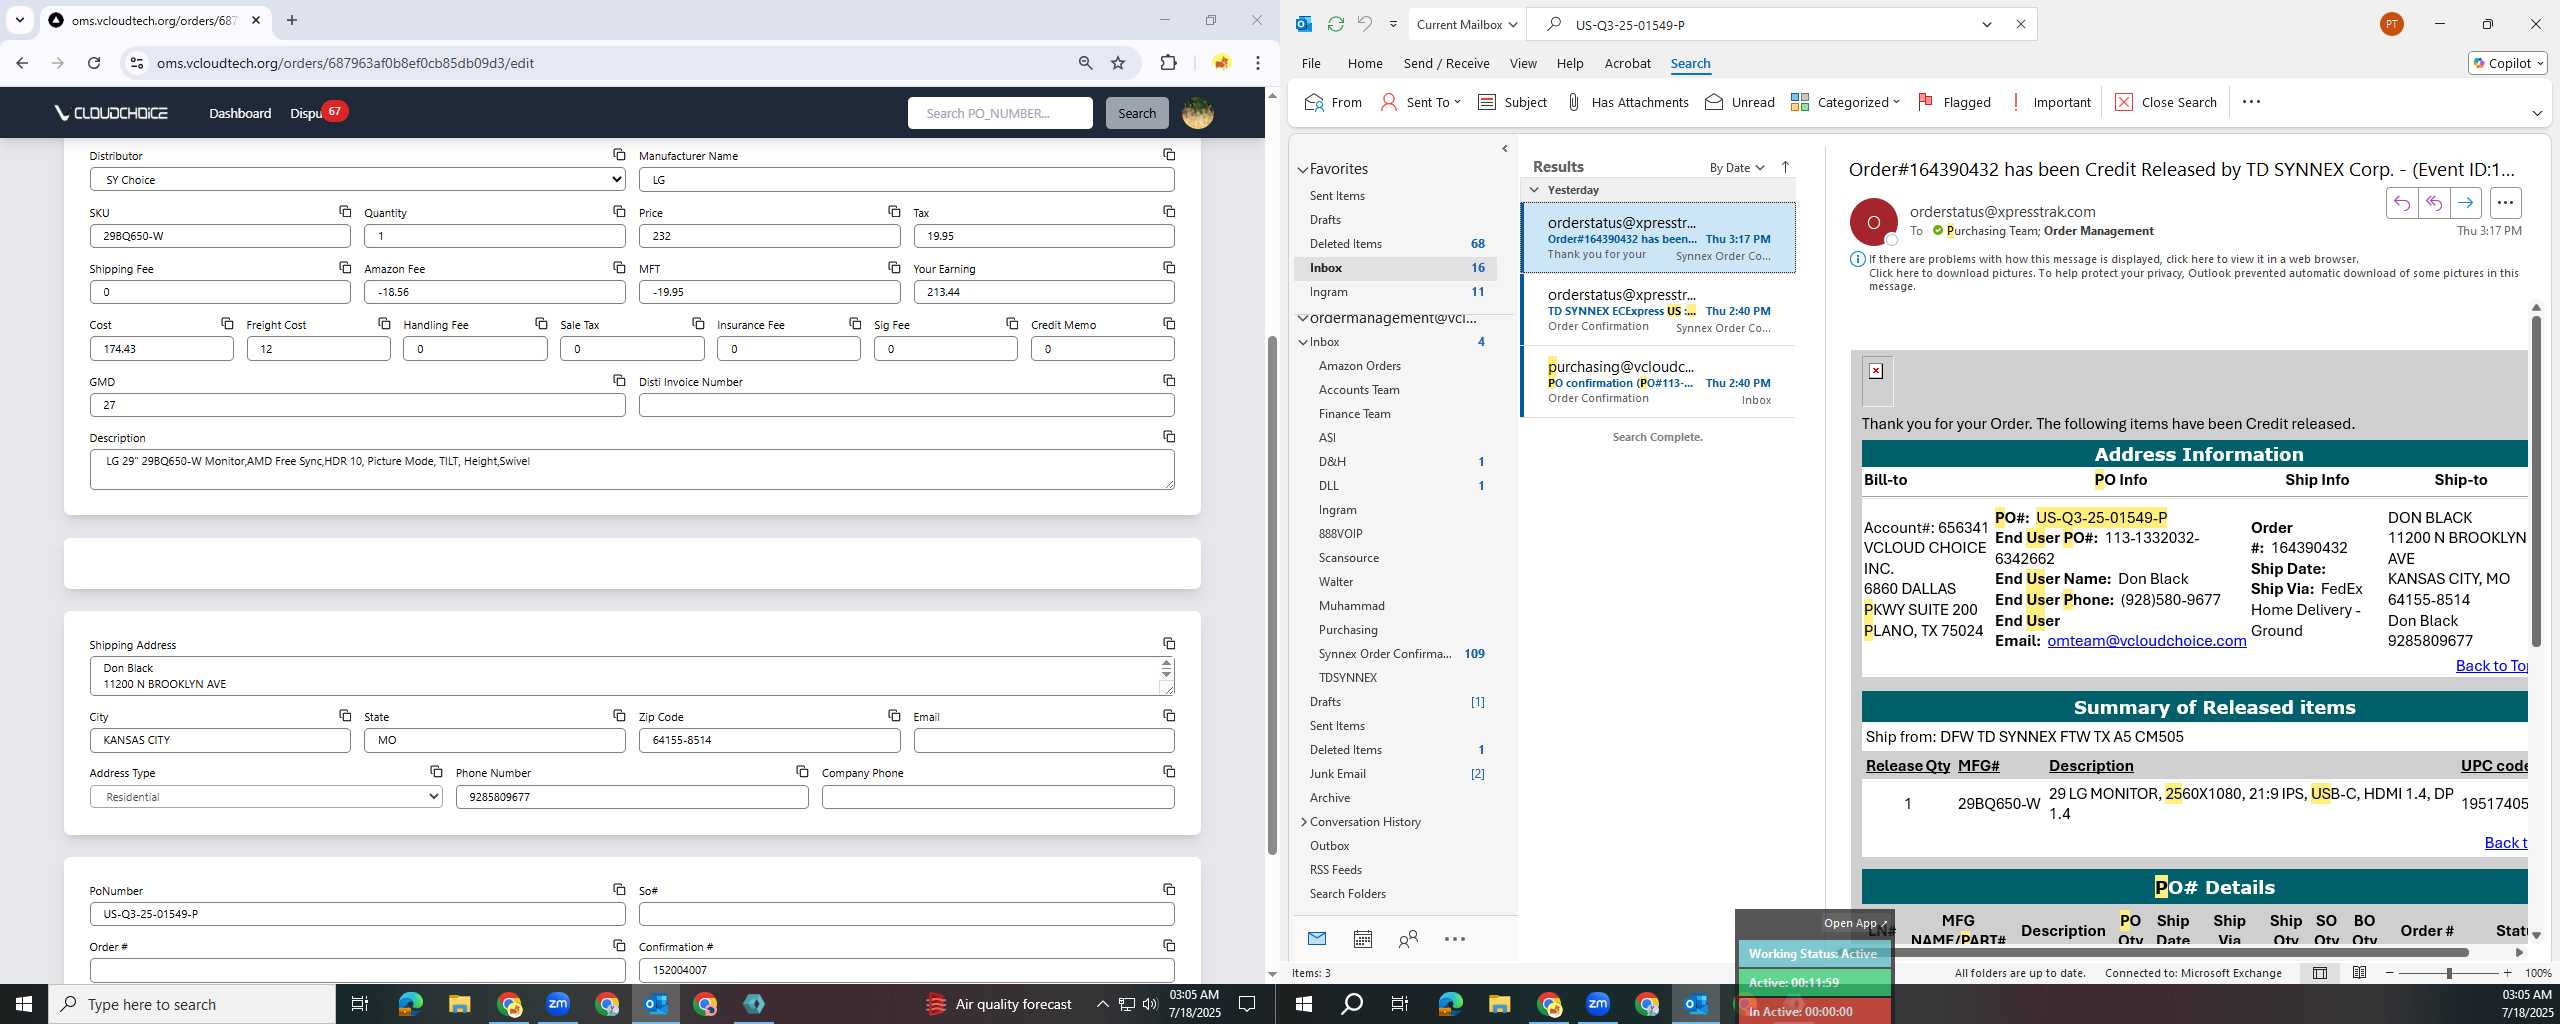Switch to Send / Receive ribbon tab

point(1446,63)
